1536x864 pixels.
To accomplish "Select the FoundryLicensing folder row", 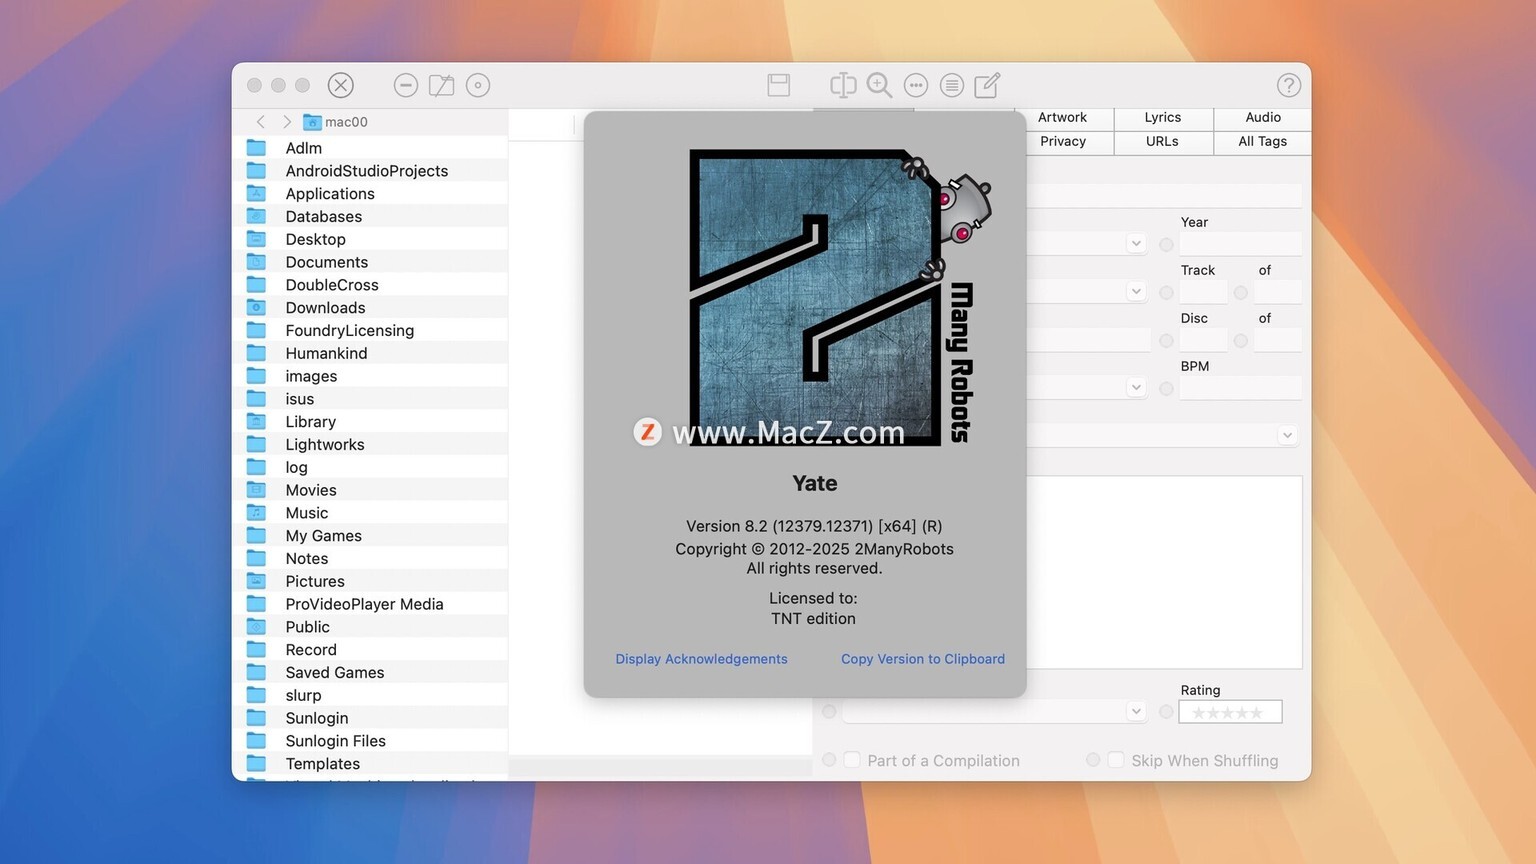I will [370, 331].
